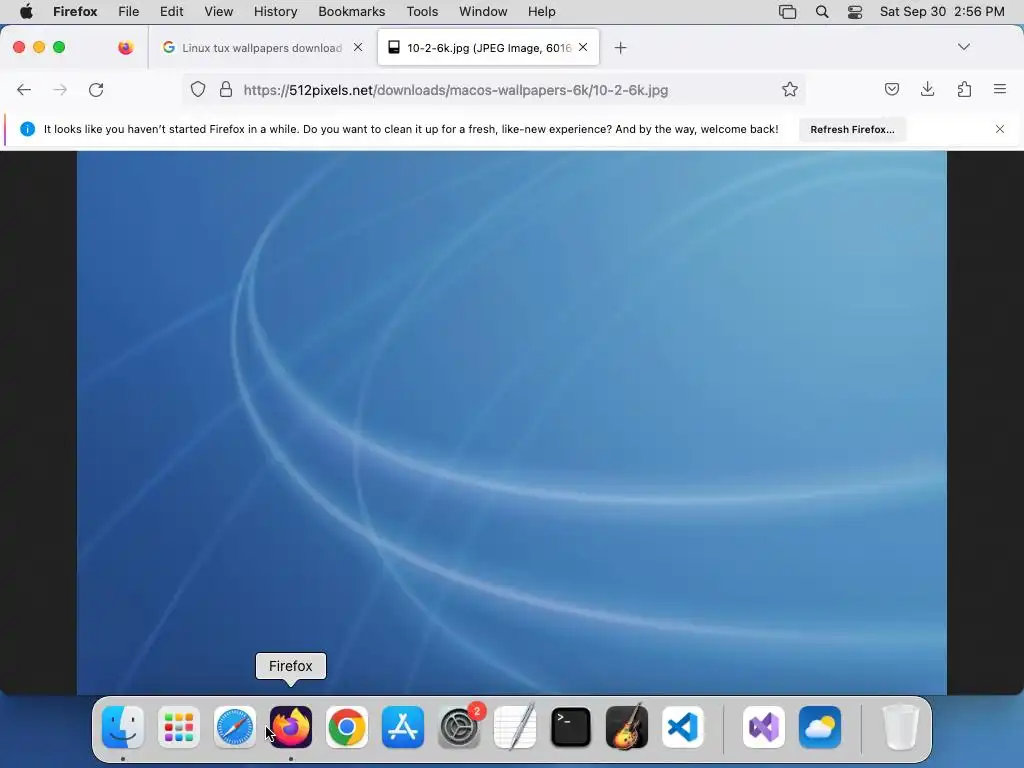This screenshot has width=1024, height=768.
Task: Open System Settings from the Dock
Action: click(459, 727)
